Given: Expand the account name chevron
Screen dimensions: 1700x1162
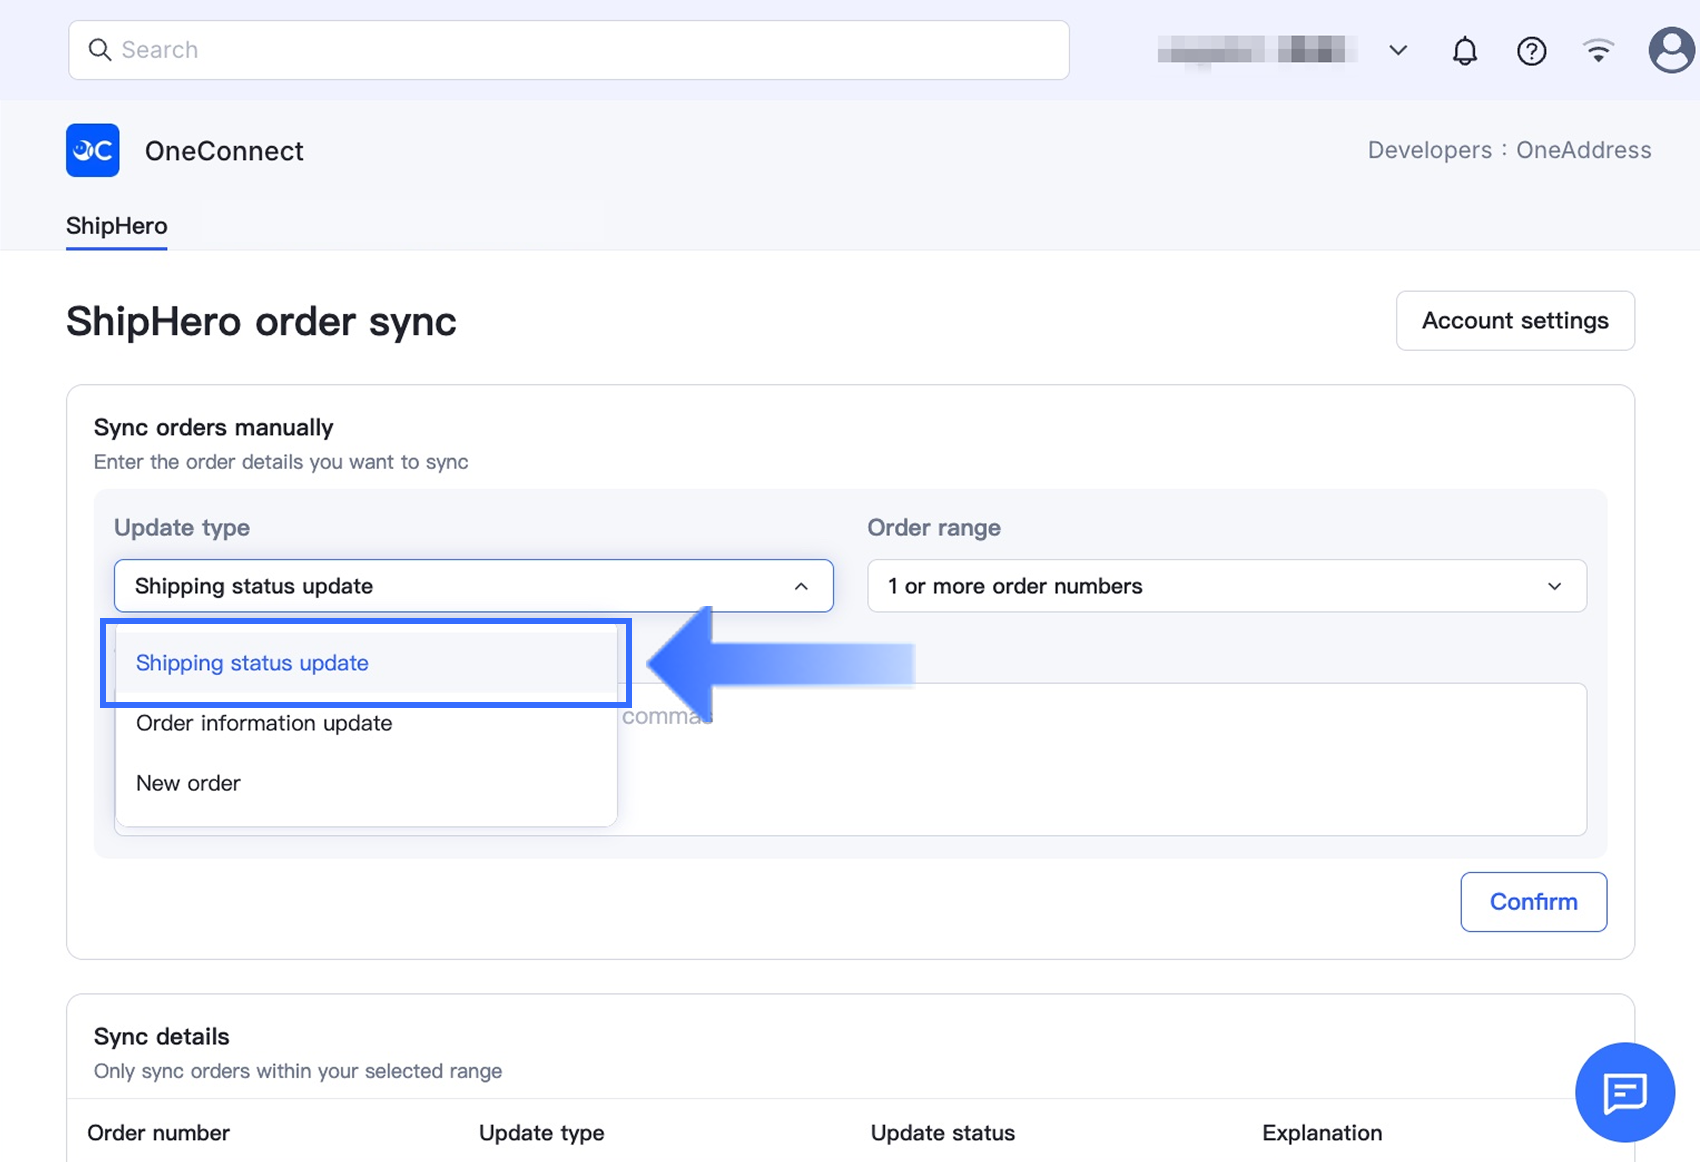Looking at the screenshot, I should [x=1398, y=50].
